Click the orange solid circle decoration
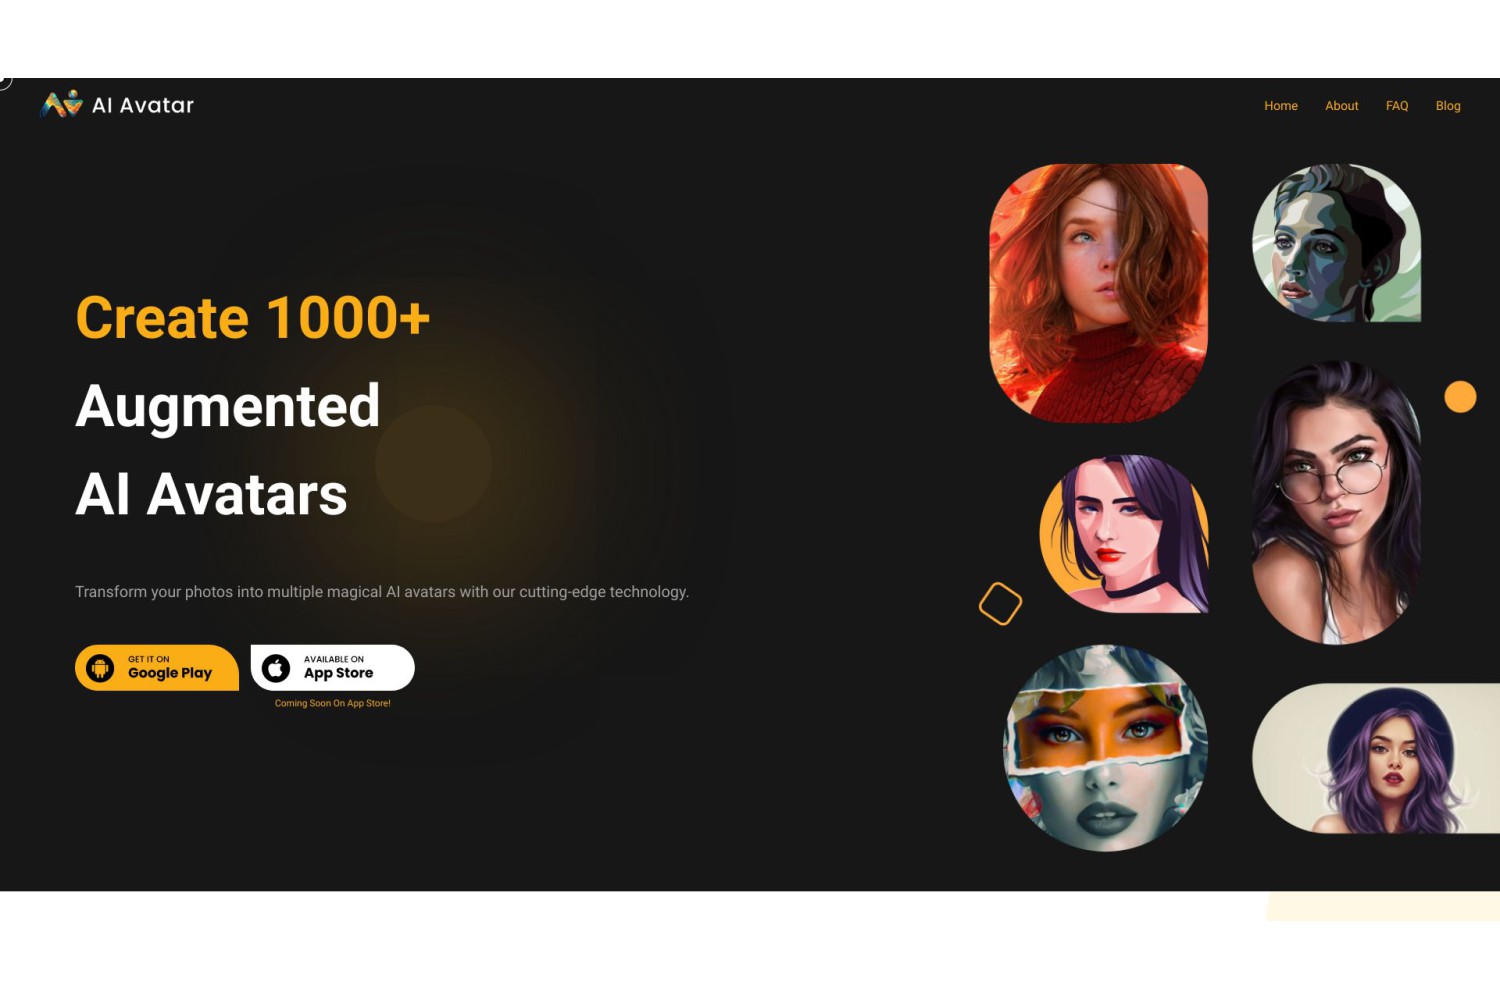The height and width of the screenshot is (1000, 1500). tap(1460, 397)
